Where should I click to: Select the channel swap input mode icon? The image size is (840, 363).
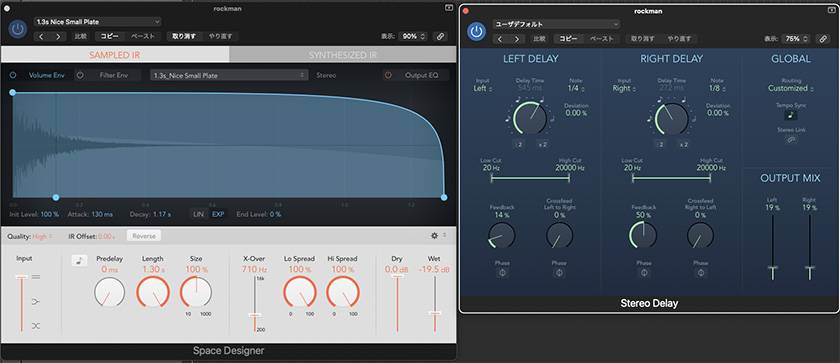click(36, 326)
